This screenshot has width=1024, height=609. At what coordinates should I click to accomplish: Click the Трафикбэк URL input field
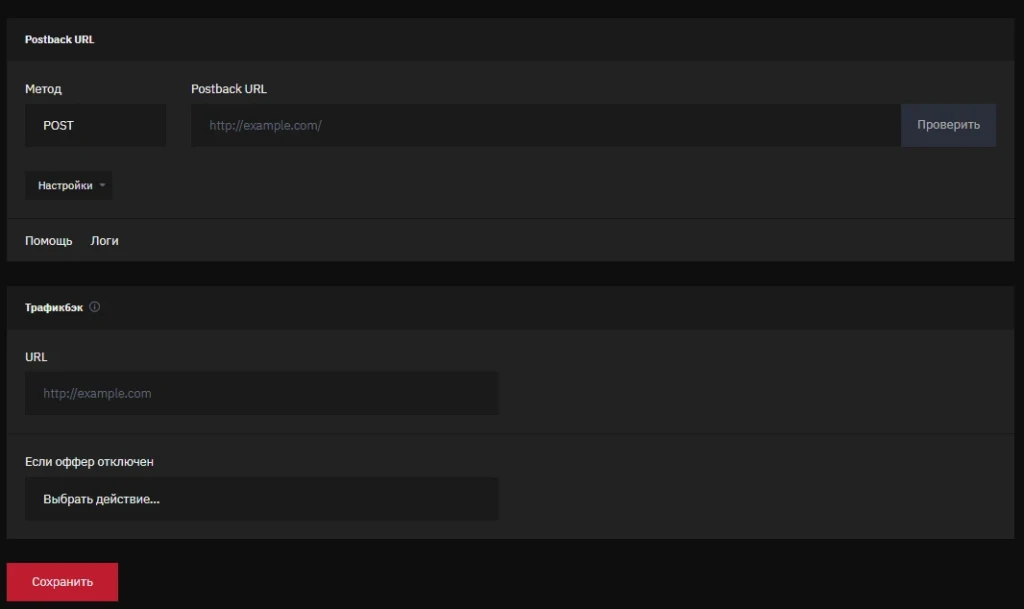(x=262, y=394)
